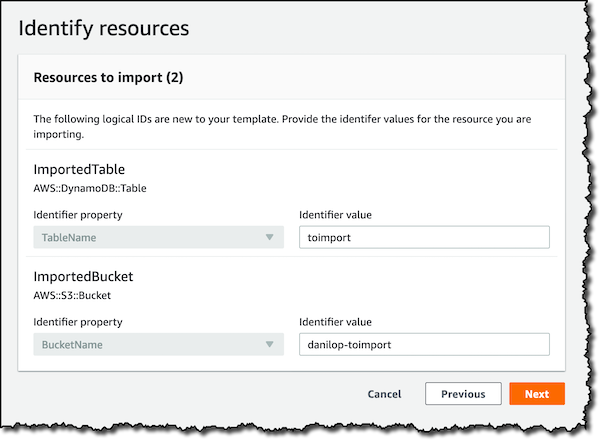This screenshot has width=600, height=440.
Task: Click the Identify resources page heading
Action: pyautogui.click(x=104, y=29)
